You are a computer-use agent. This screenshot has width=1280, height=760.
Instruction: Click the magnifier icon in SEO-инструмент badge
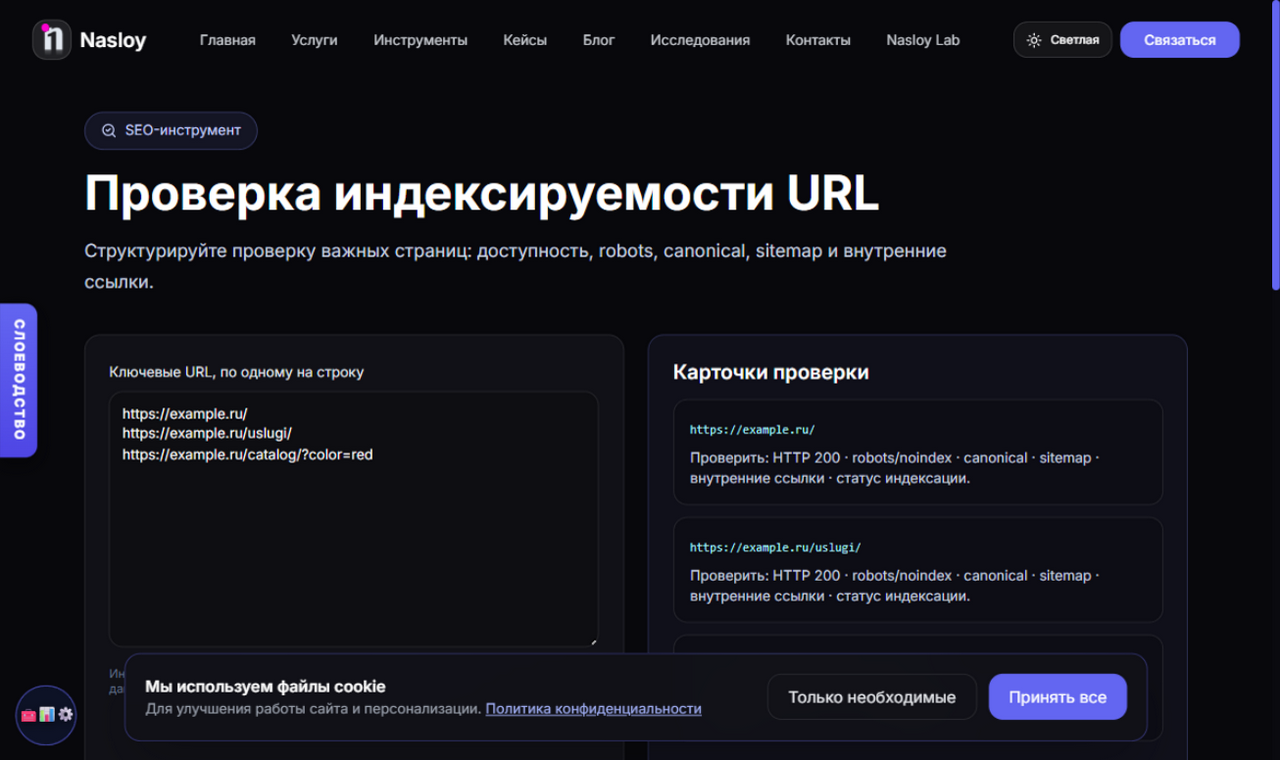click(x=109, y=131)
